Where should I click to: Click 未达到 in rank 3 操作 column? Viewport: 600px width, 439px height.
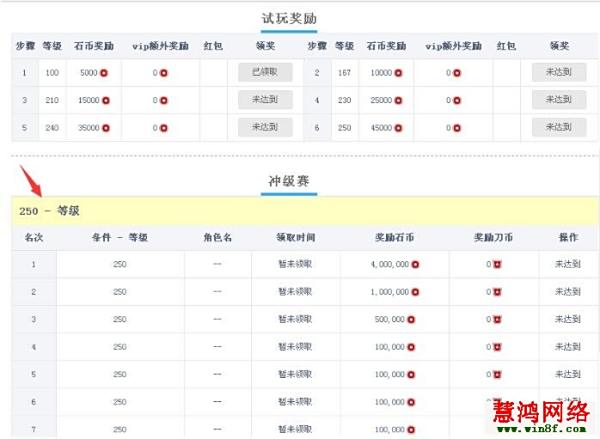tap(568, 319)
